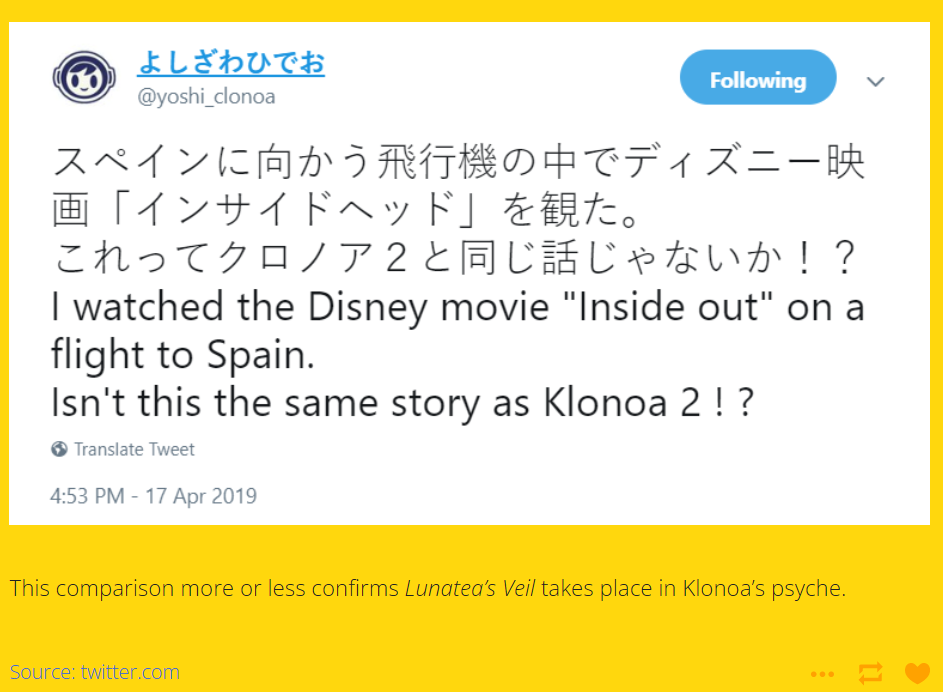The image size is (943, 692).
Task: Toggle the blue Following button
Action: pyautogui.click(x=758, y=78)
